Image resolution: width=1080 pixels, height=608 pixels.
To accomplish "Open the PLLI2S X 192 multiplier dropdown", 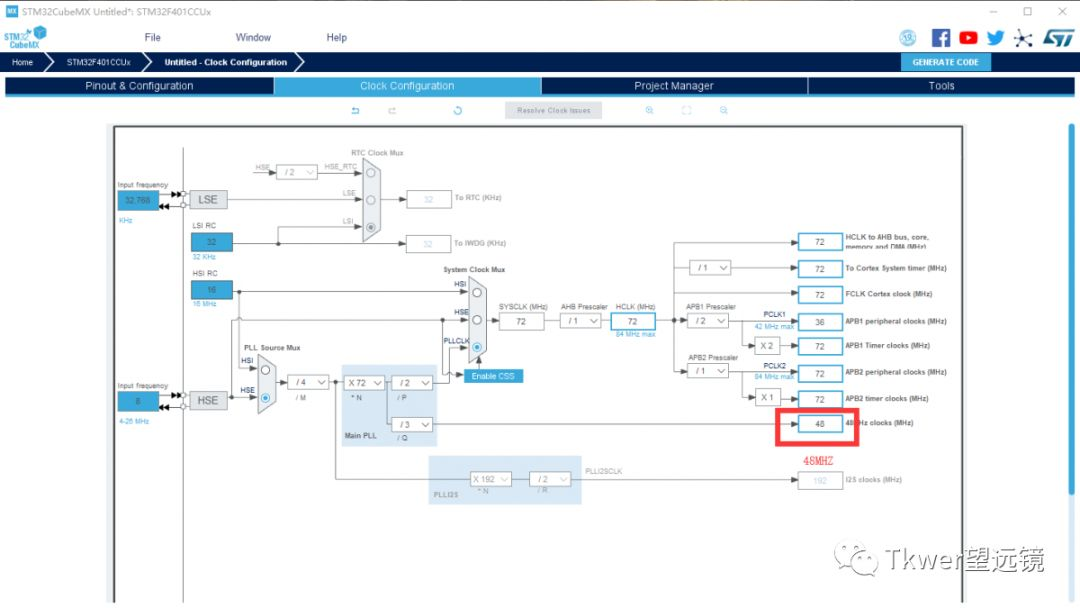I will (x=491, y=479).
